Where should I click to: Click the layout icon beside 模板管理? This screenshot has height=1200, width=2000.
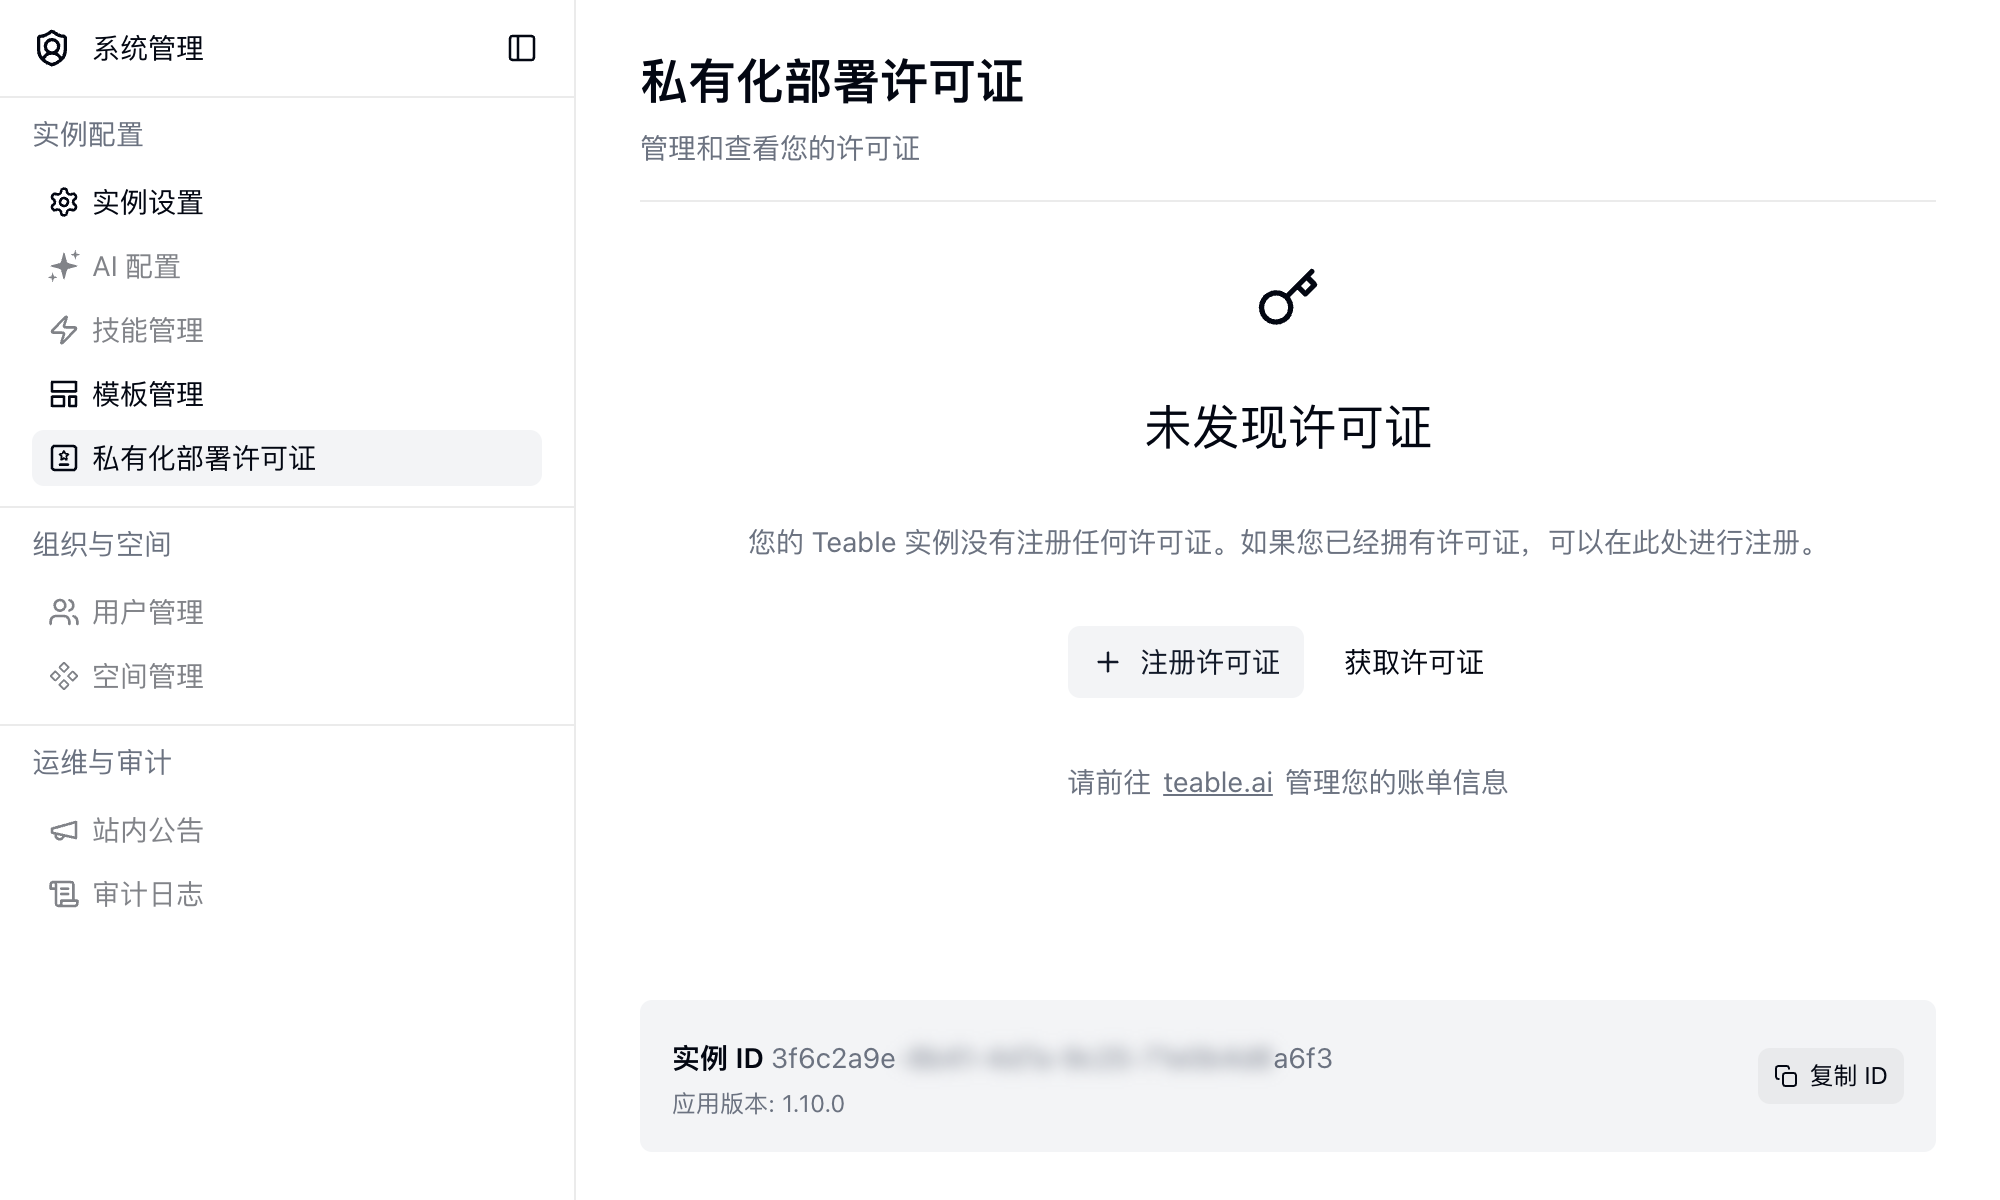pyautogui.click(x=64, y=394)
